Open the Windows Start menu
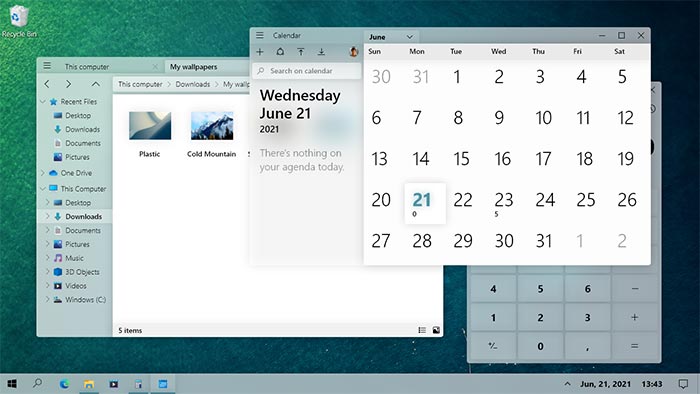 12,384
